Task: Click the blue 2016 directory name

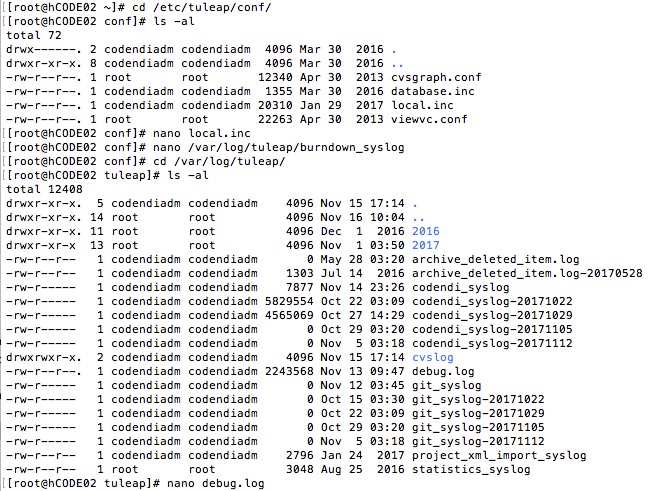Action: pos(426,231)
